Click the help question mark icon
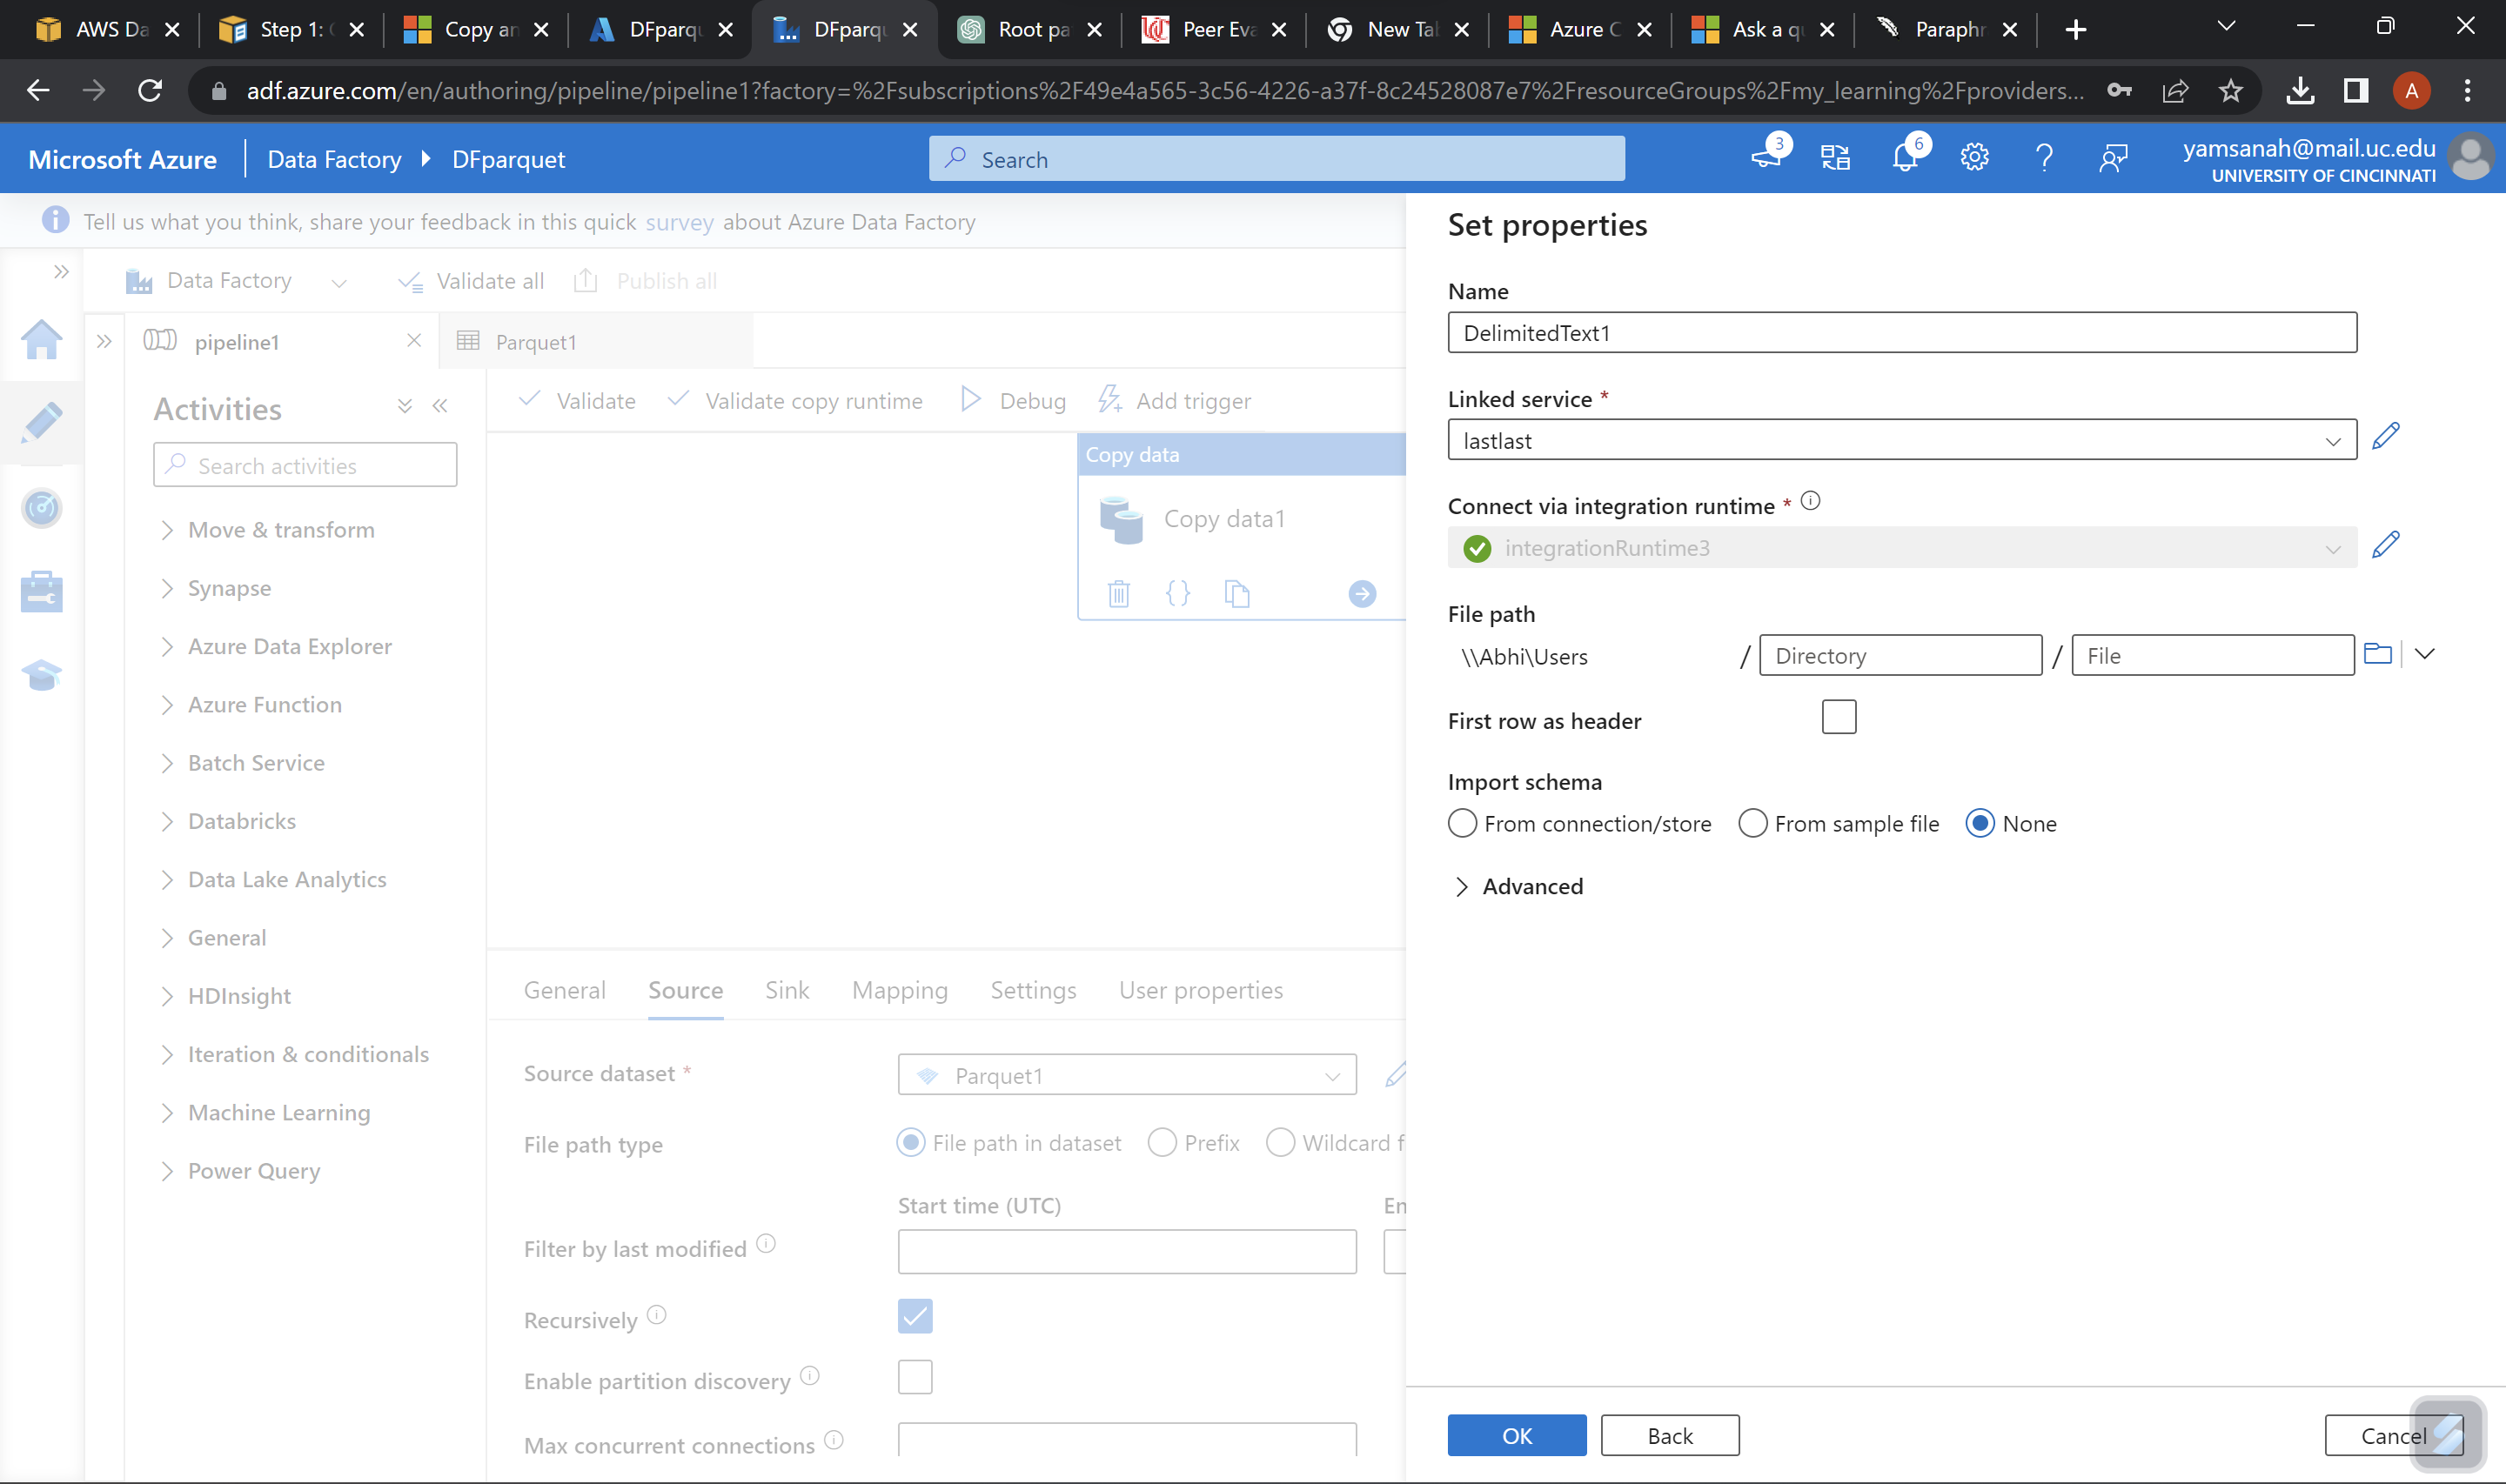The width and height of the screenshot is (2506, 1484). pos(2043,158)
